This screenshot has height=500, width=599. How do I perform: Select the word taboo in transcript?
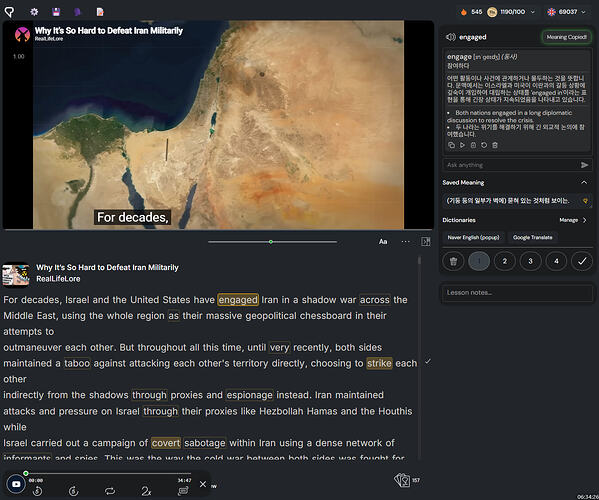tap(77, 363)
